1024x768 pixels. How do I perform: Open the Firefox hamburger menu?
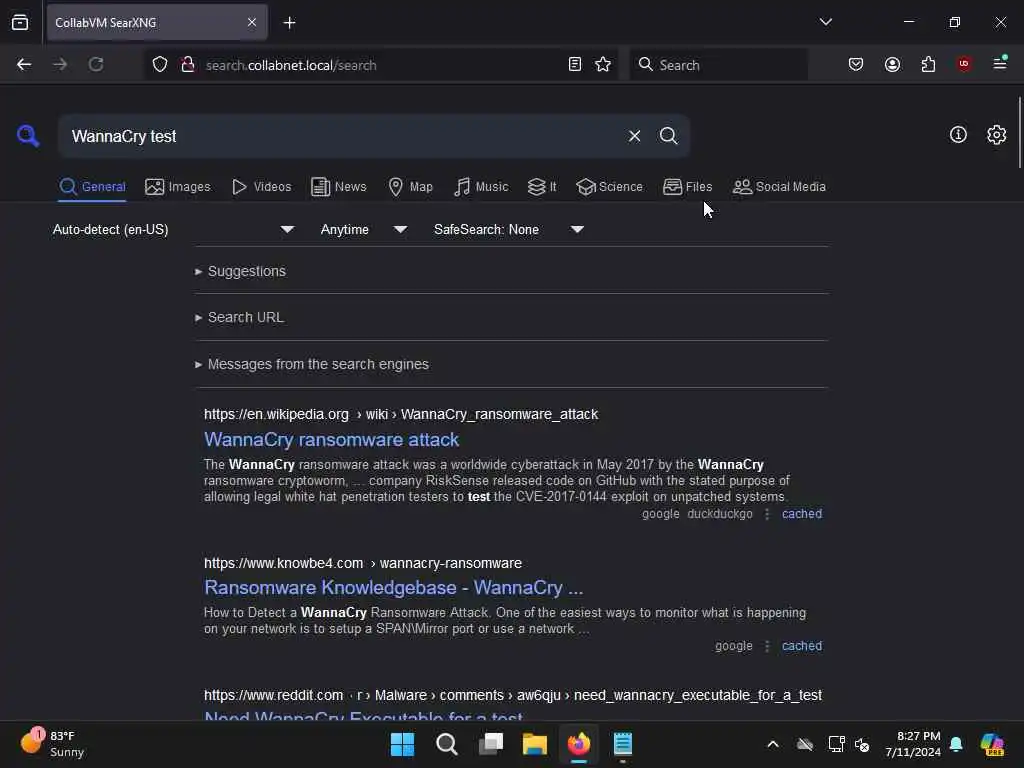(x=1000, y=63)
